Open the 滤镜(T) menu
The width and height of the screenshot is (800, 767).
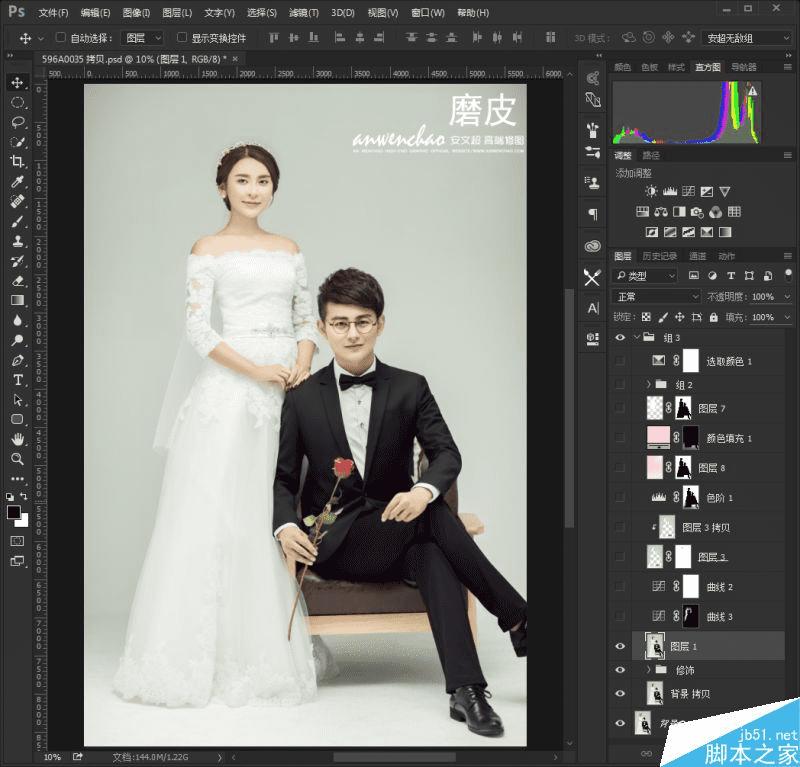[x=303, y=13]
